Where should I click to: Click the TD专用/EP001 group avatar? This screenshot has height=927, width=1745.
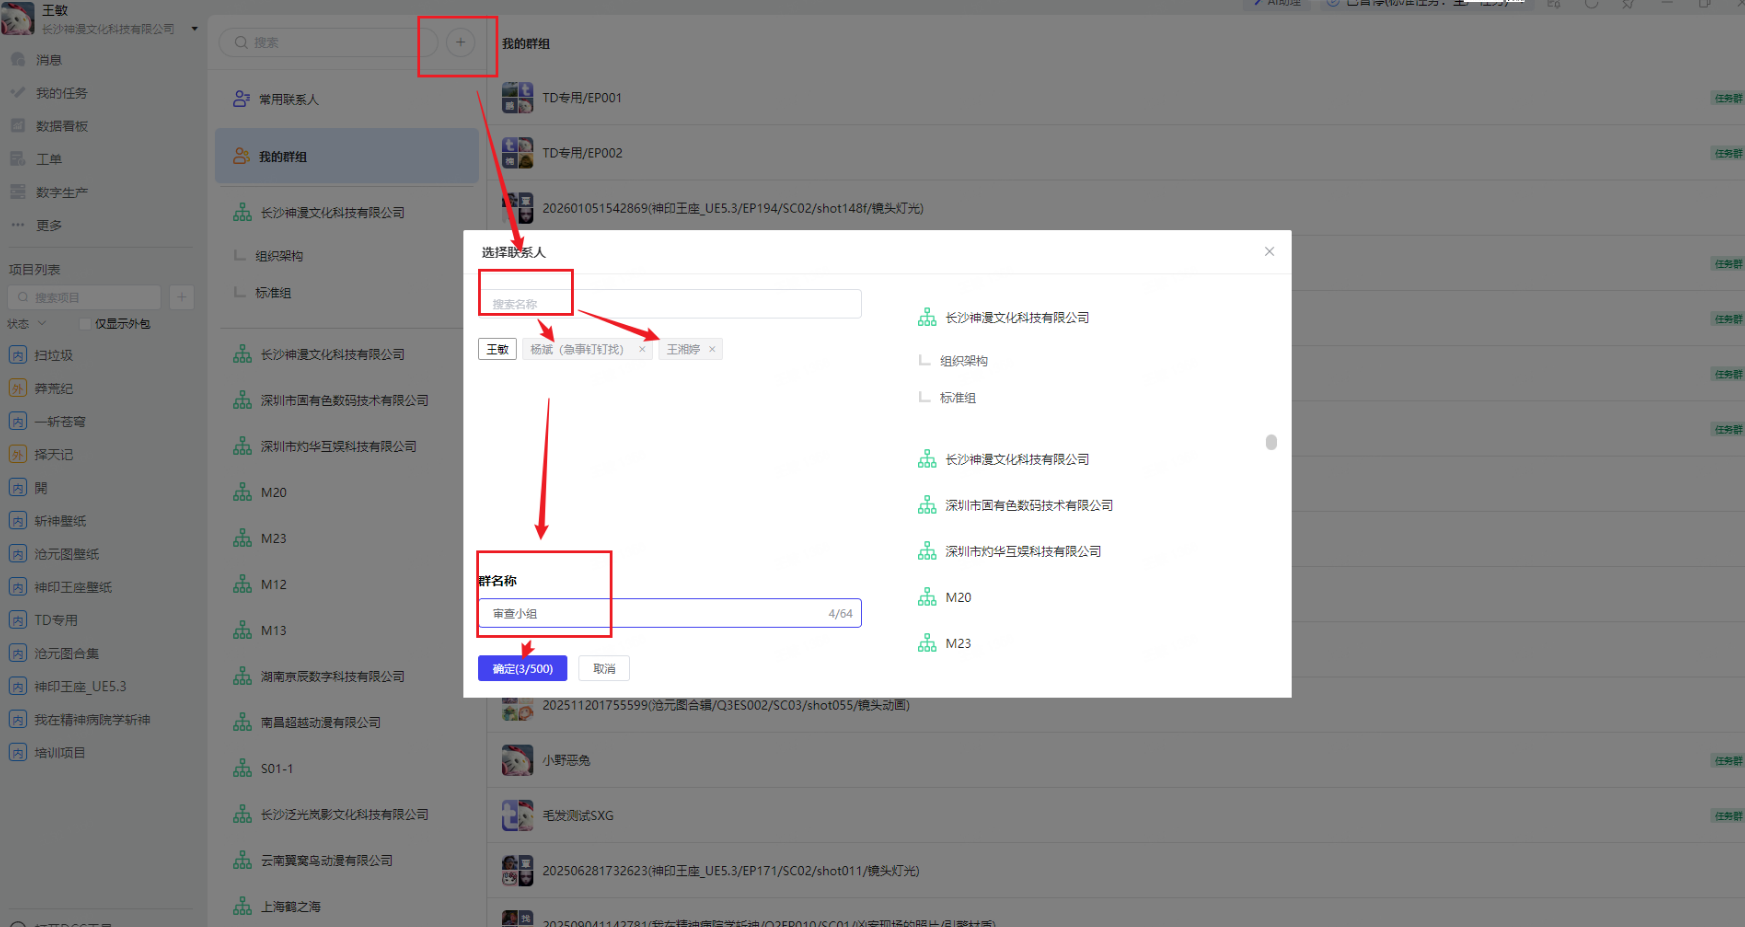click(x=517, y=98)
